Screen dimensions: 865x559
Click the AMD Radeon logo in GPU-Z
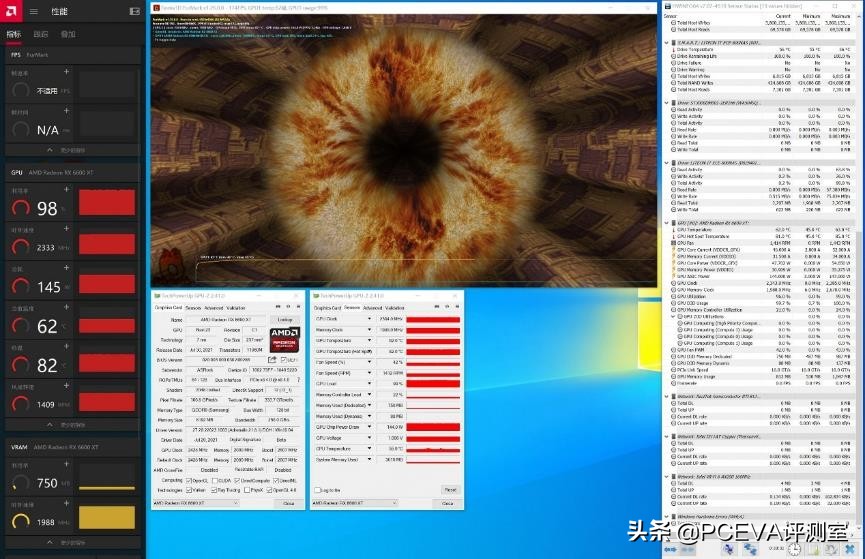point(285,340)
